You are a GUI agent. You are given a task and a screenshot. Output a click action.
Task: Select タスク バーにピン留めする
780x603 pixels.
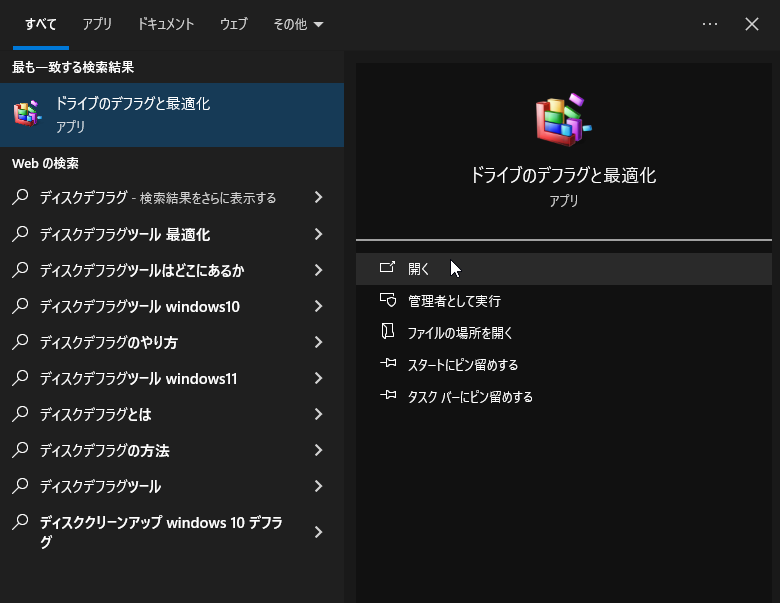coord(564,397)
